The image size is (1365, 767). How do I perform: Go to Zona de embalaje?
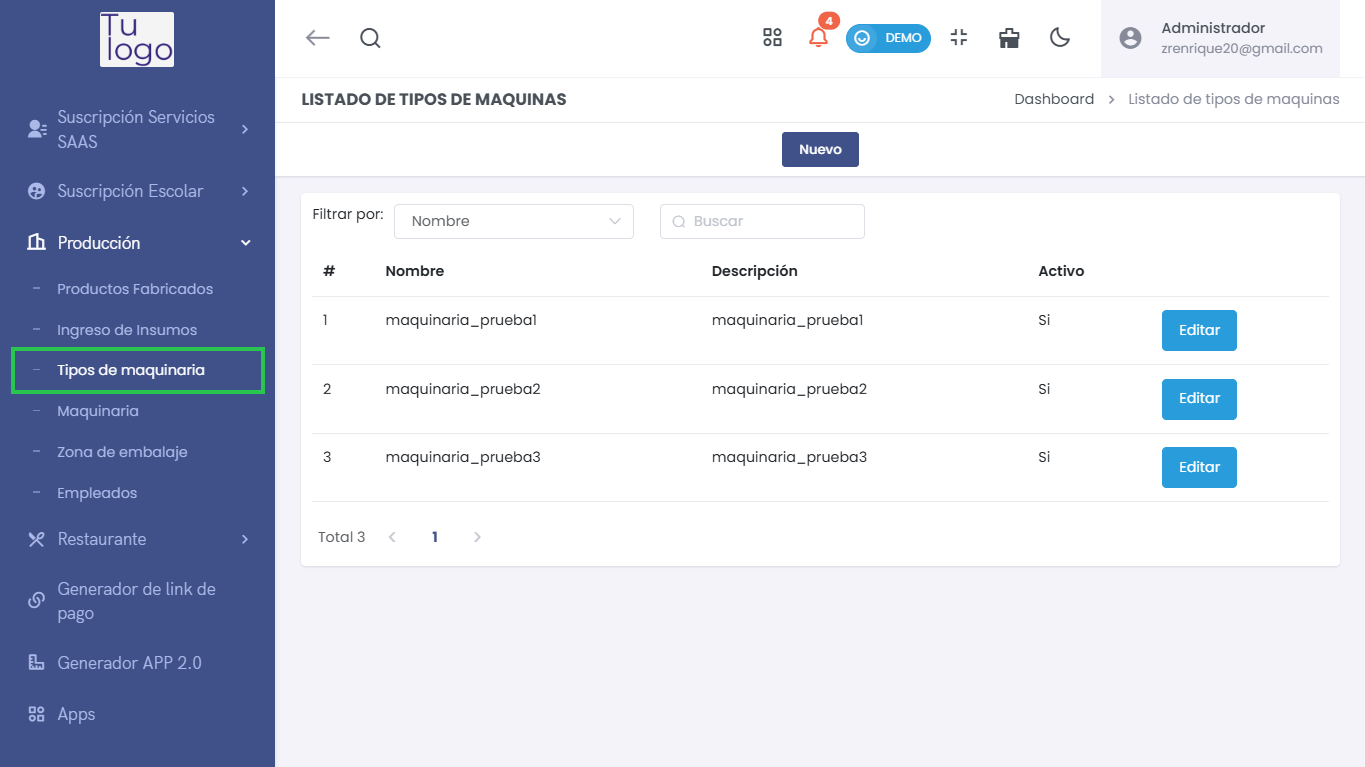122,452
